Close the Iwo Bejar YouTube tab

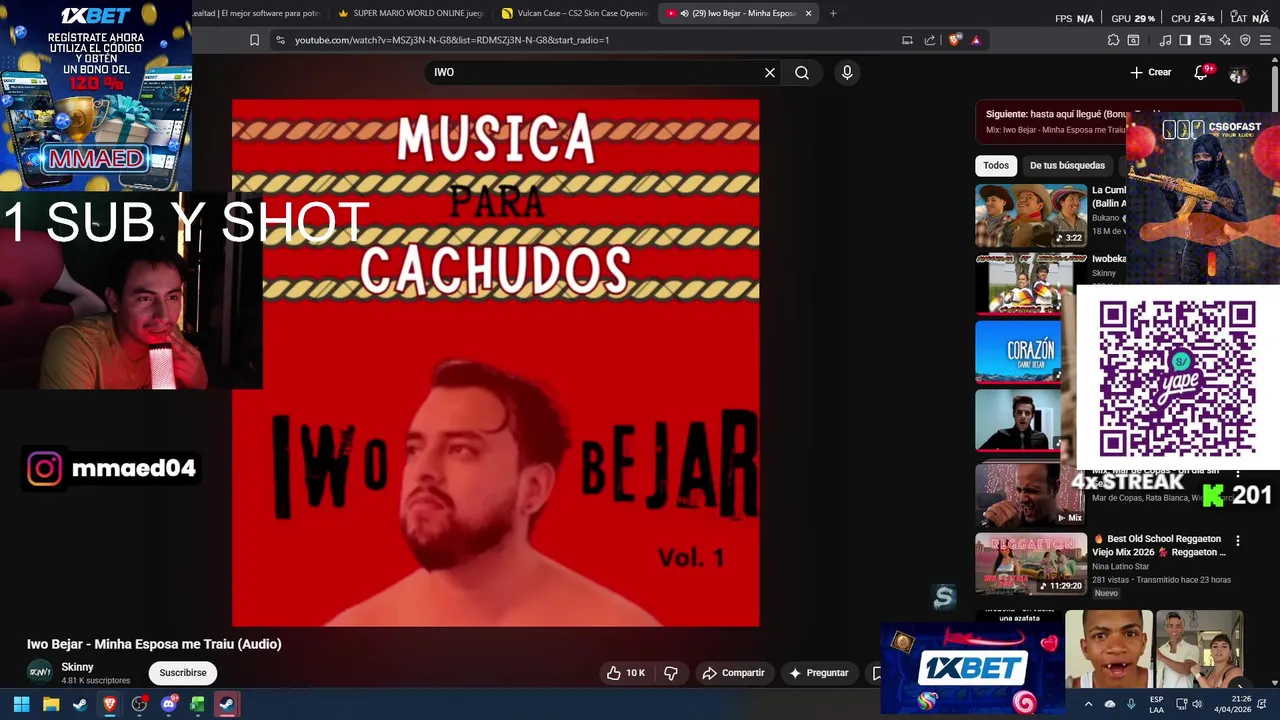808,13
